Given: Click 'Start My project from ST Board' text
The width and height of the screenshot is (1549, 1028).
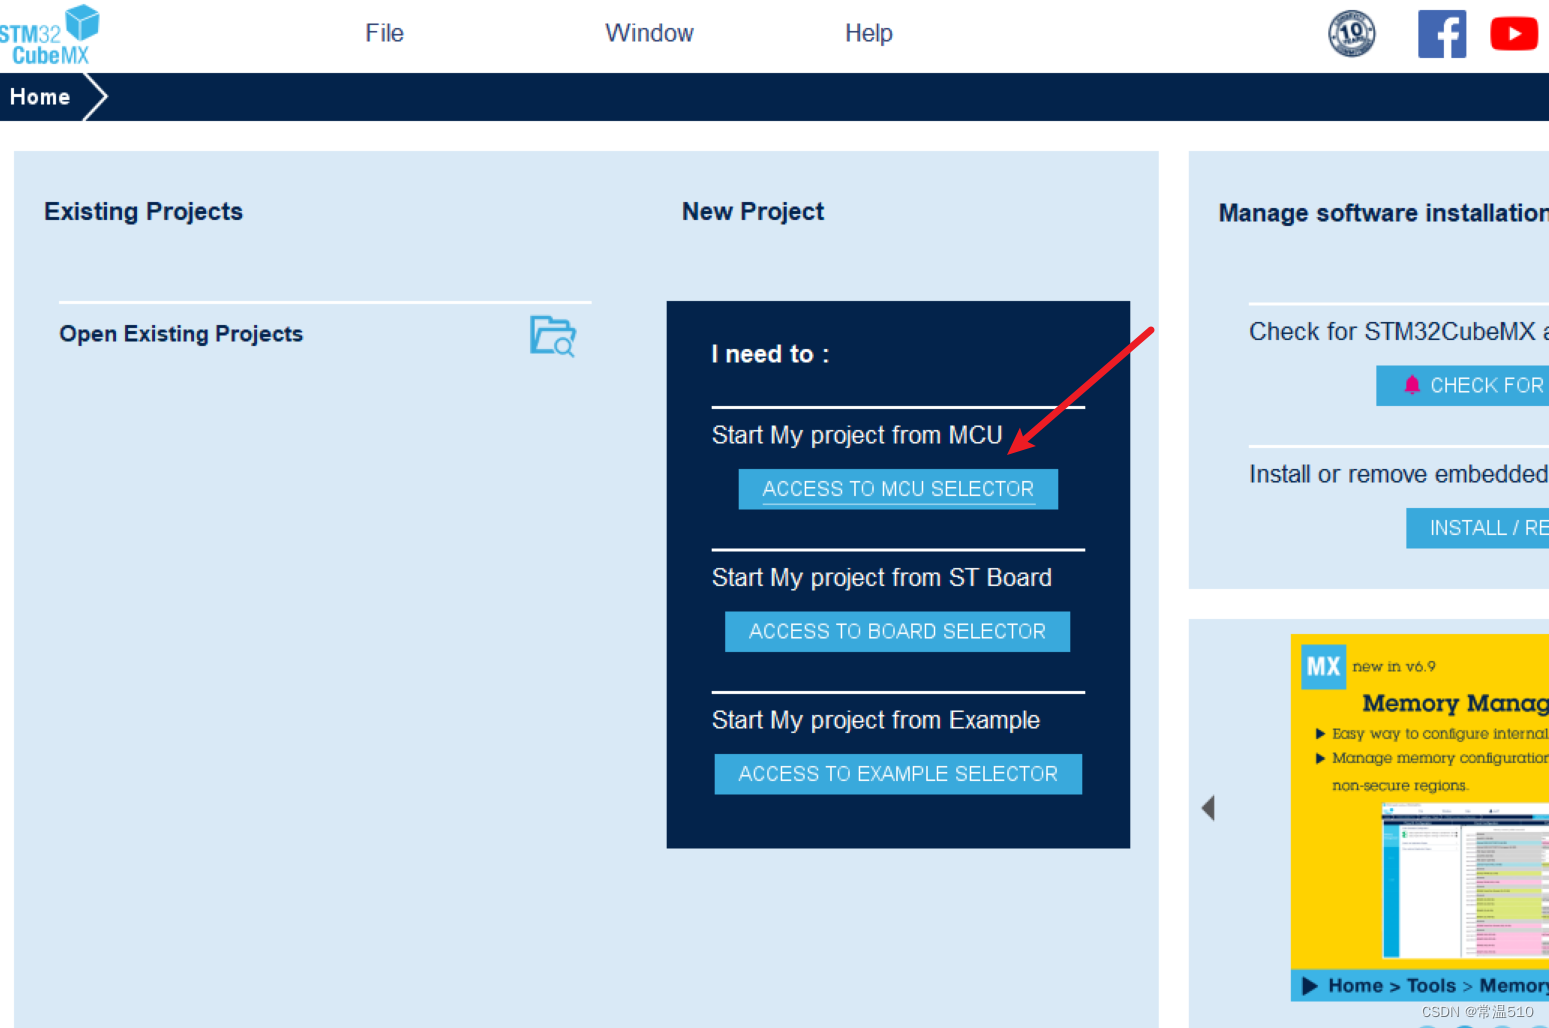Looking at the screenshot, I should (x=882, y=578).
